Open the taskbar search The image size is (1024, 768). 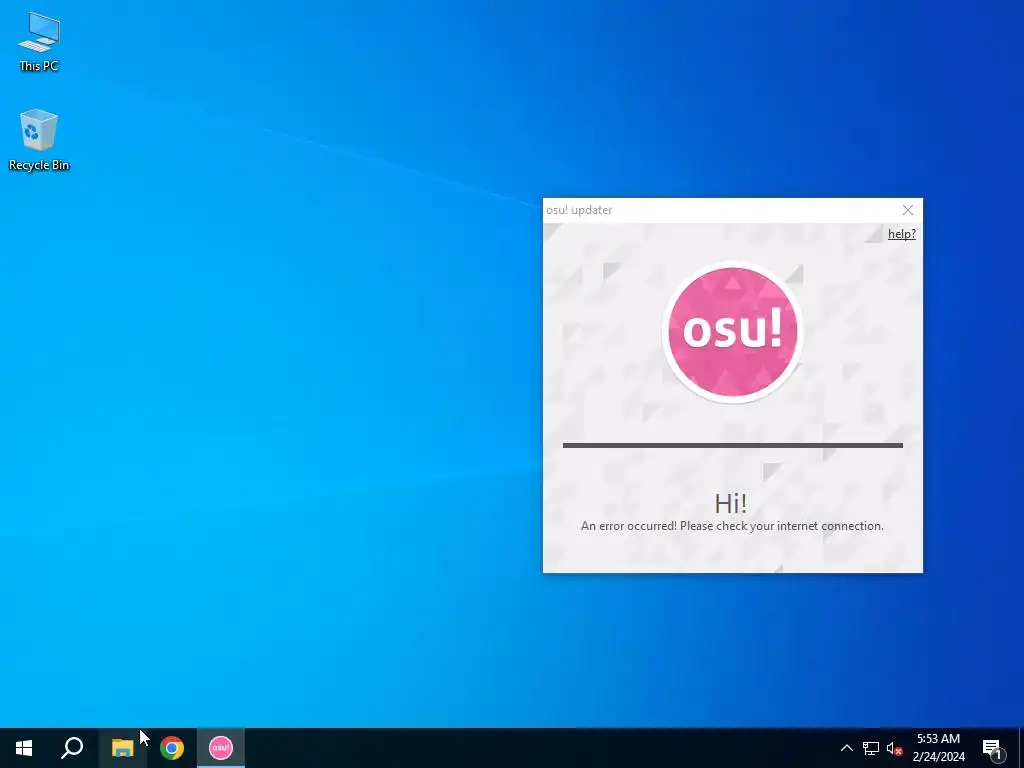(x=72, y=748)
